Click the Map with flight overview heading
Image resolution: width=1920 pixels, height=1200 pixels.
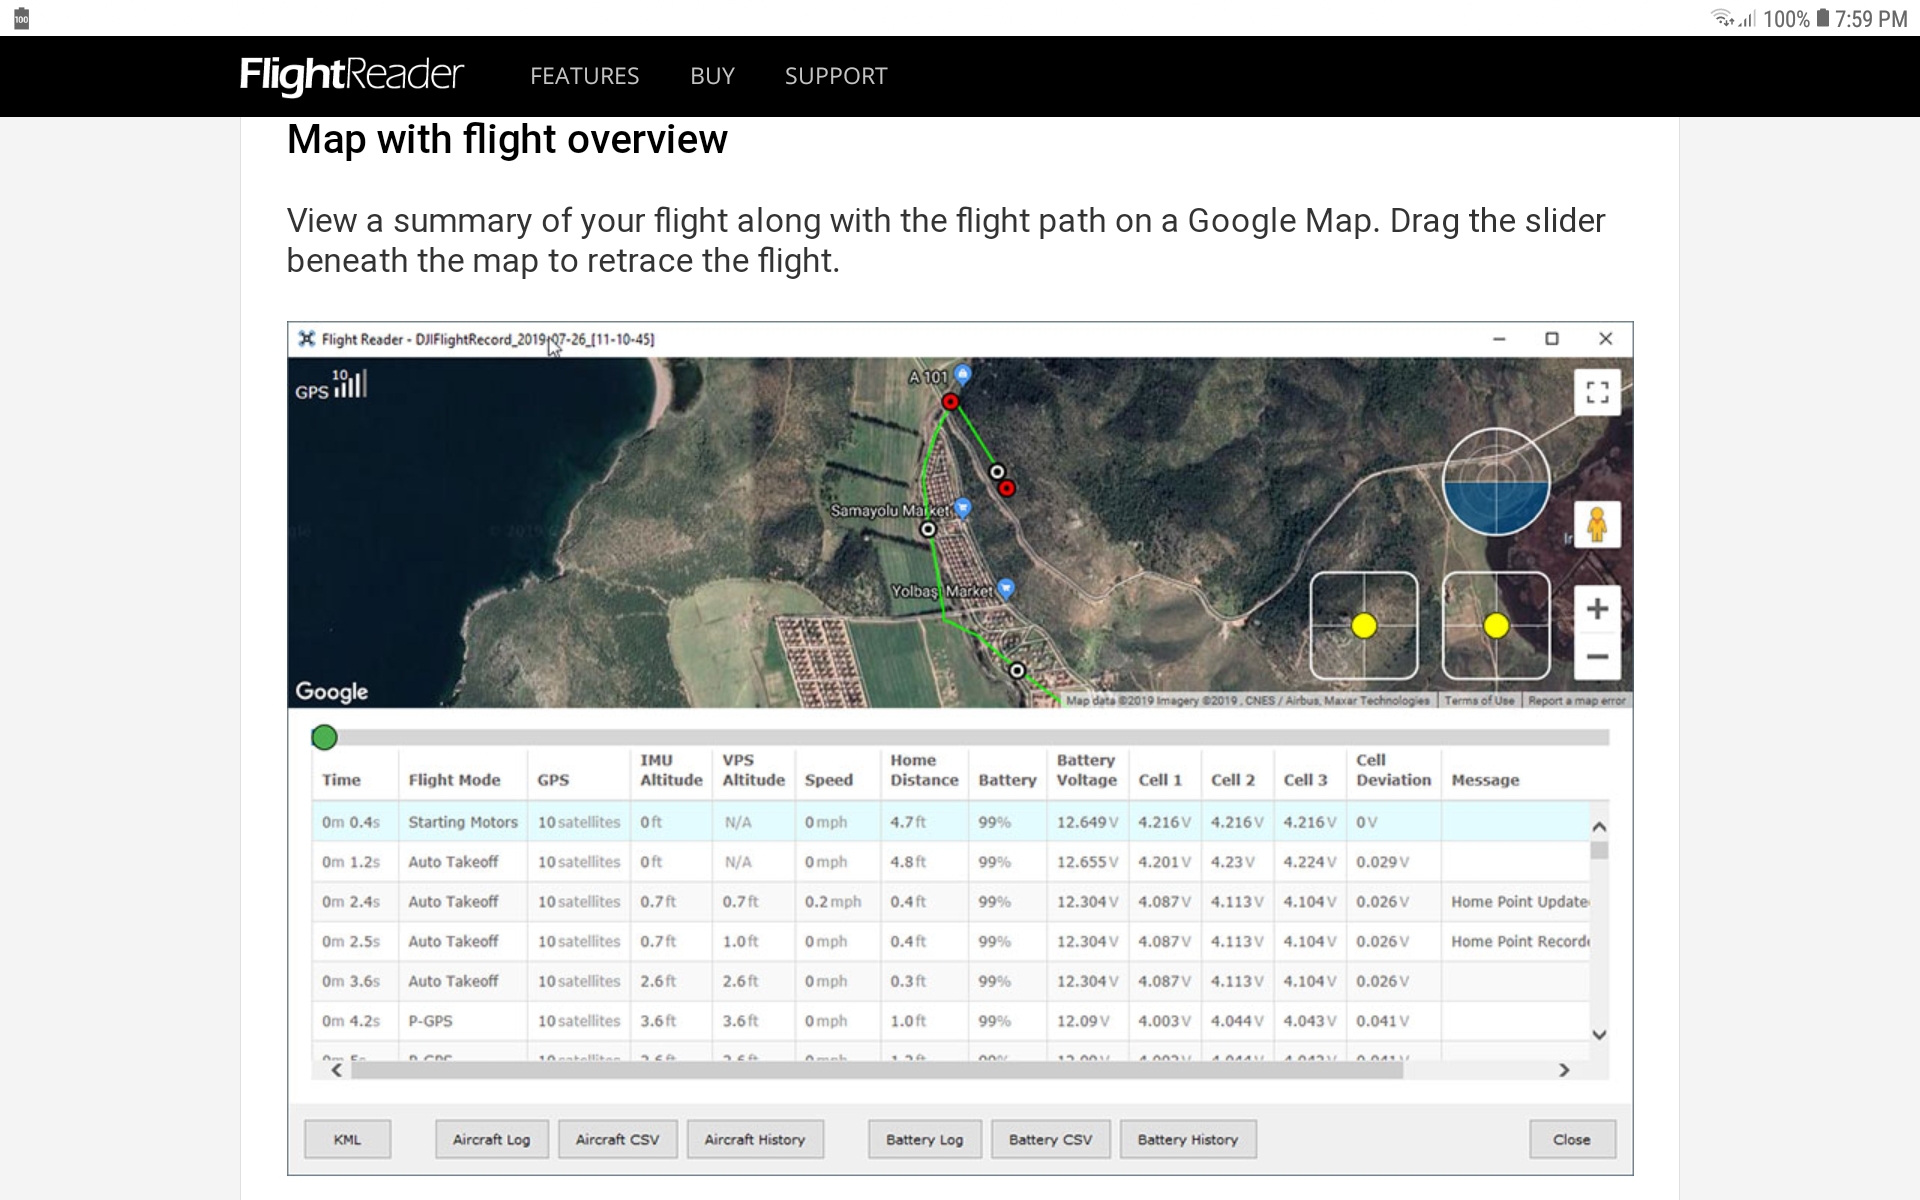click(507, 140)
